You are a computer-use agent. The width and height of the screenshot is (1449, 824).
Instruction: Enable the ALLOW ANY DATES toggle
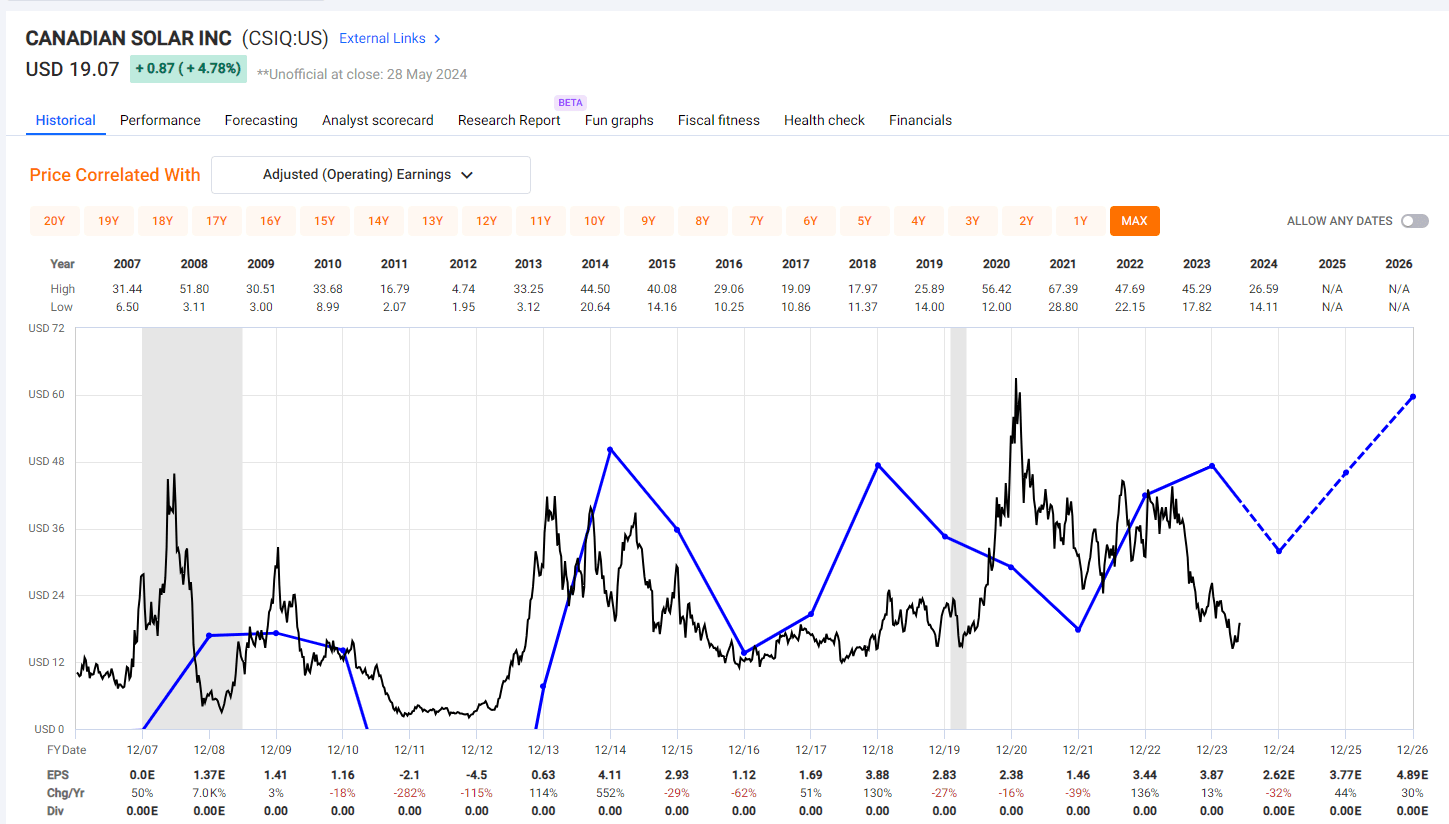[1415, 220]
